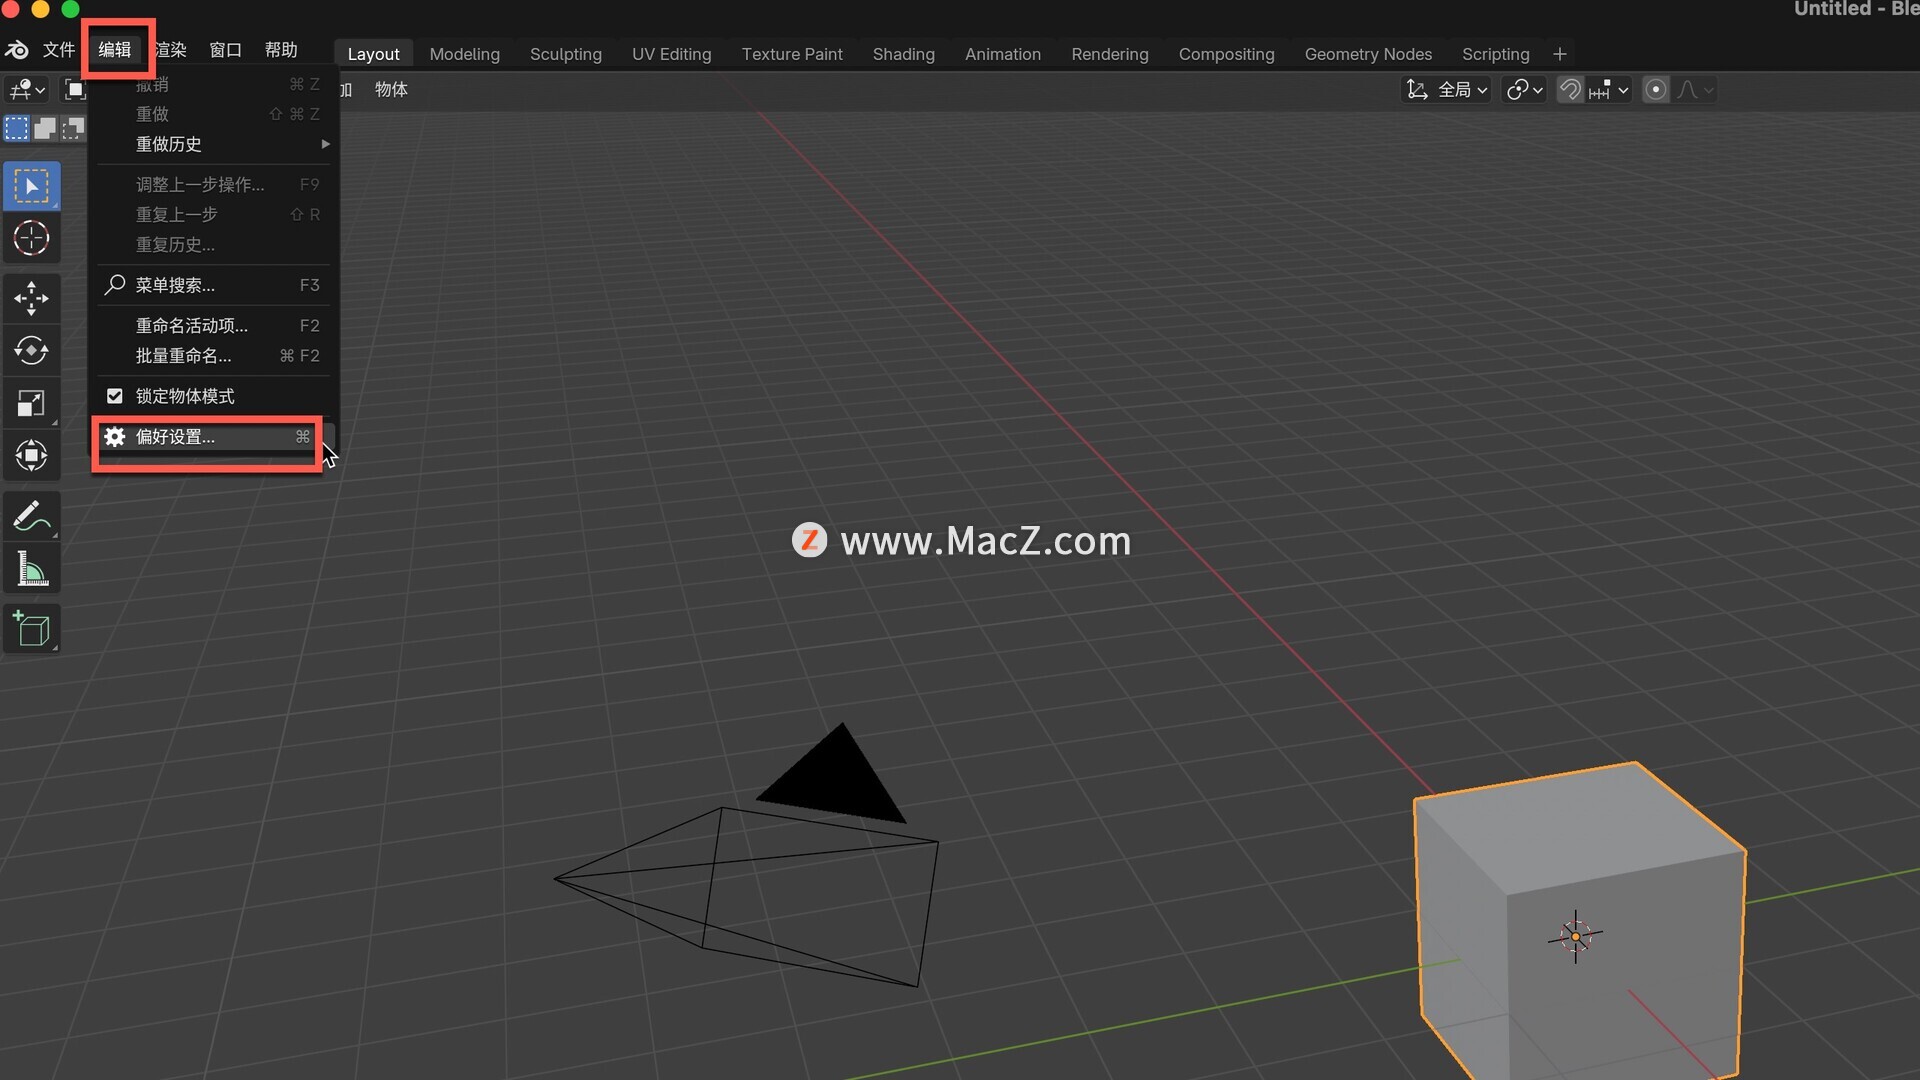Switch to the Layout workspace tab

click(373, 54)
